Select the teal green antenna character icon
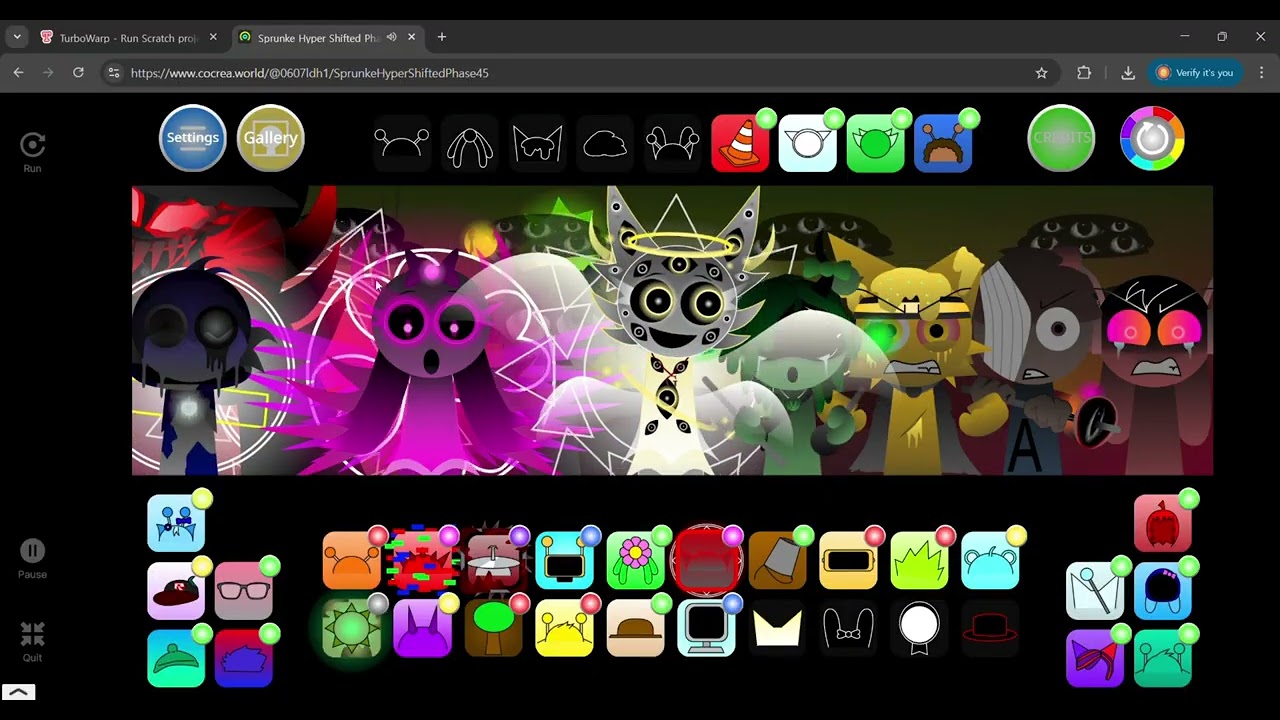This screenshot has height=720, width=1280. [1163, 658]
